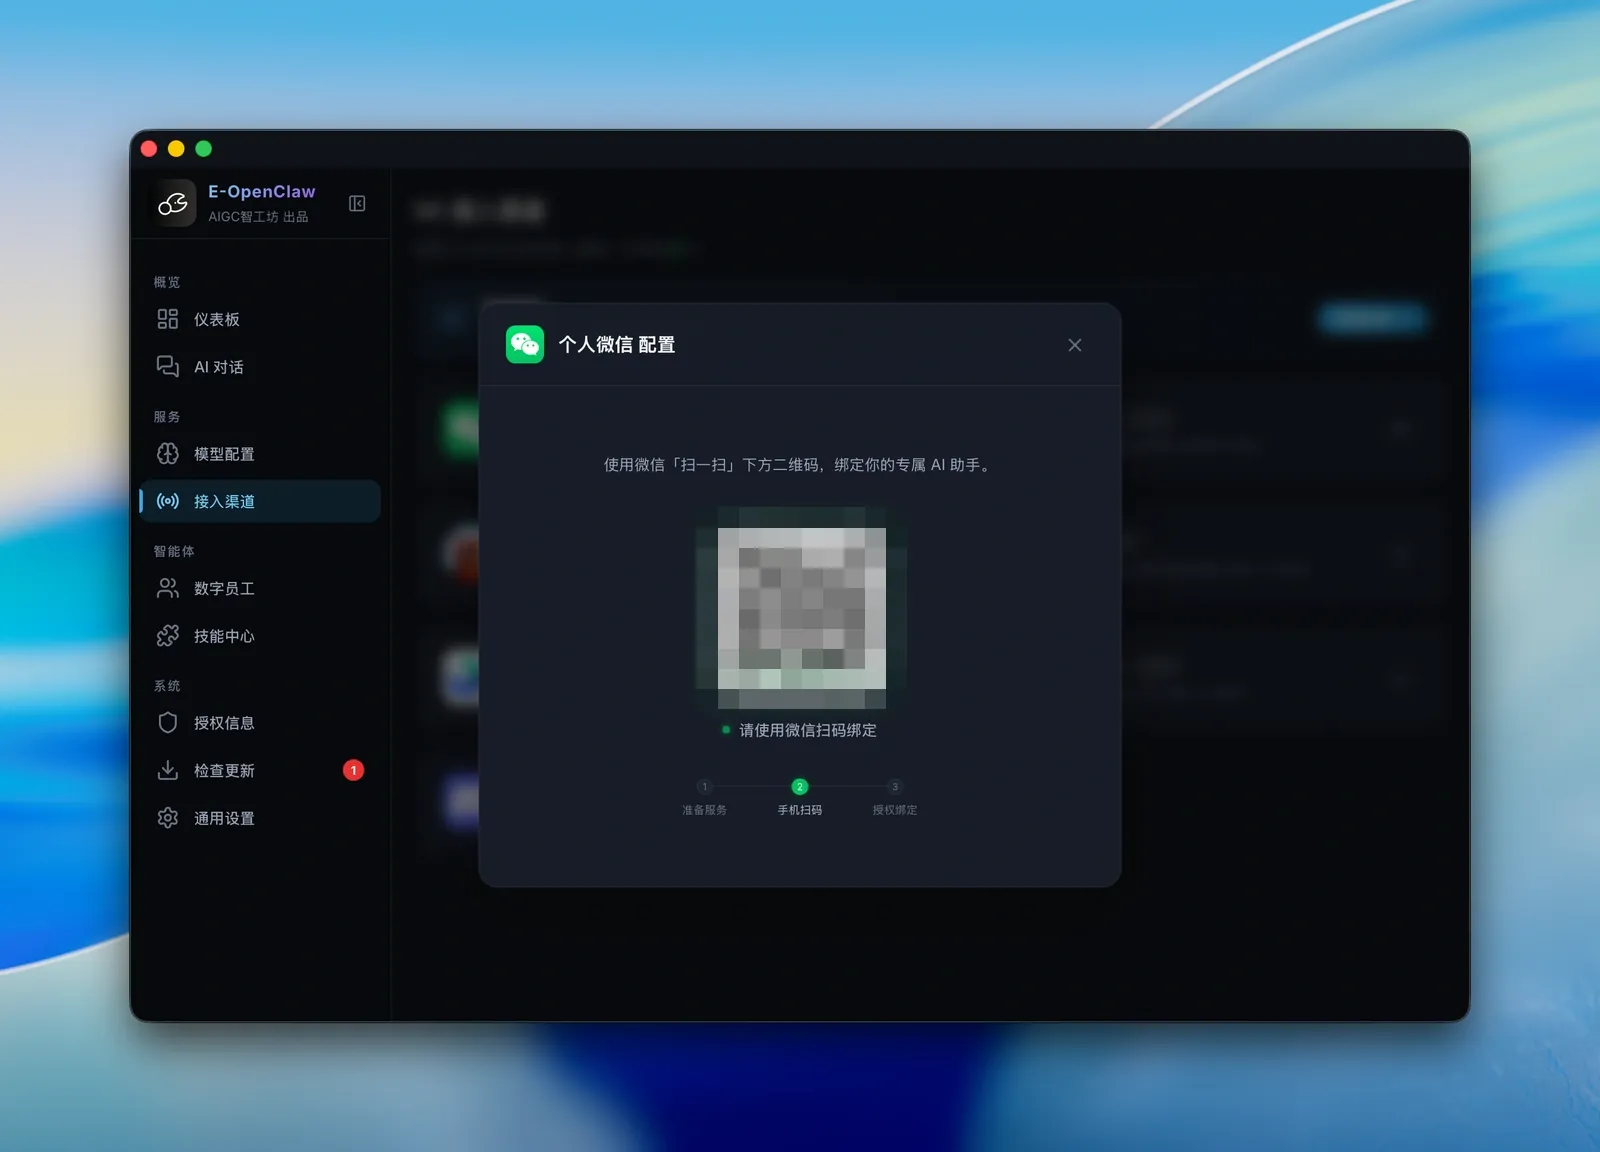
Task: Click the AI 对话 chat bubble icon
Action: (x=168, y=366)
